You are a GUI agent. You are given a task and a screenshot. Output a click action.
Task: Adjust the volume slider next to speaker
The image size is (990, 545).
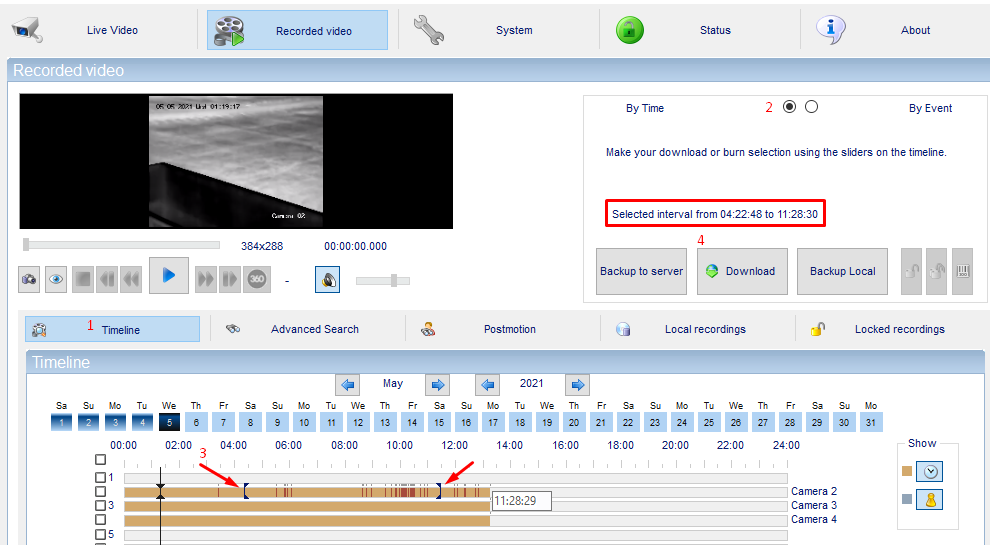click(393, 280)
